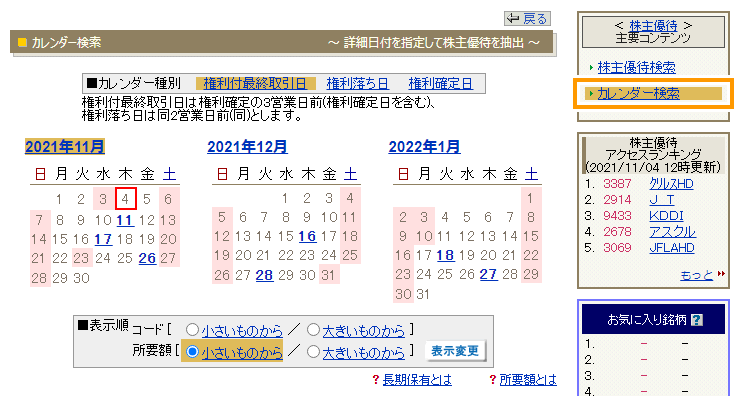This screenshot has height=396, width=738.
Task: Select December 16 in calendar
Action: coord(307,236)
